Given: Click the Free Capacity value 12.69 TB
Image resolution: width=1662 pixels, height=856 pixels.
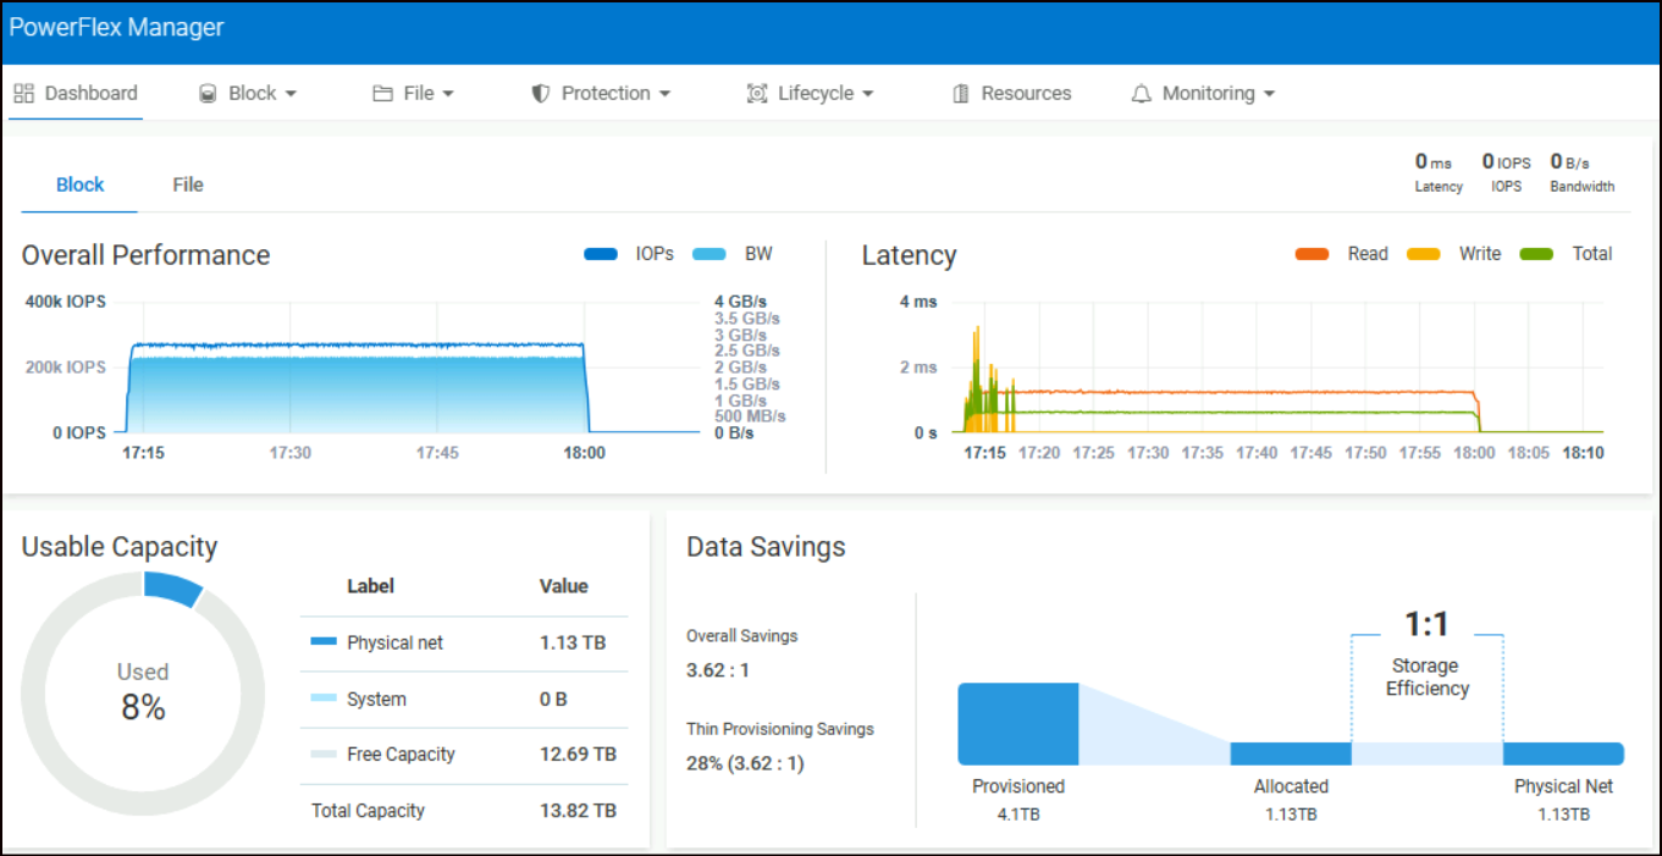Looking at the screenshot, I should [578, 754].
